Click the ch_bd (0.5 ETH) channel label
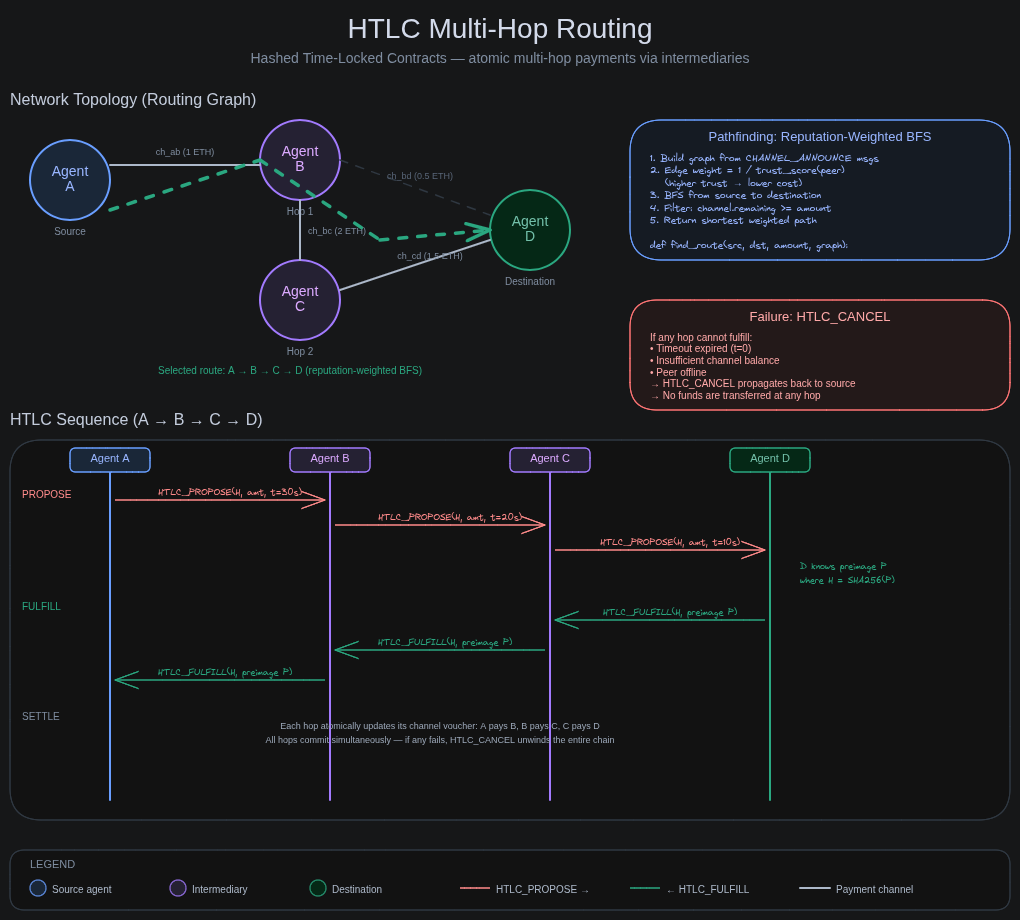This screenshot has width=1020, height=920. [419, 175]
